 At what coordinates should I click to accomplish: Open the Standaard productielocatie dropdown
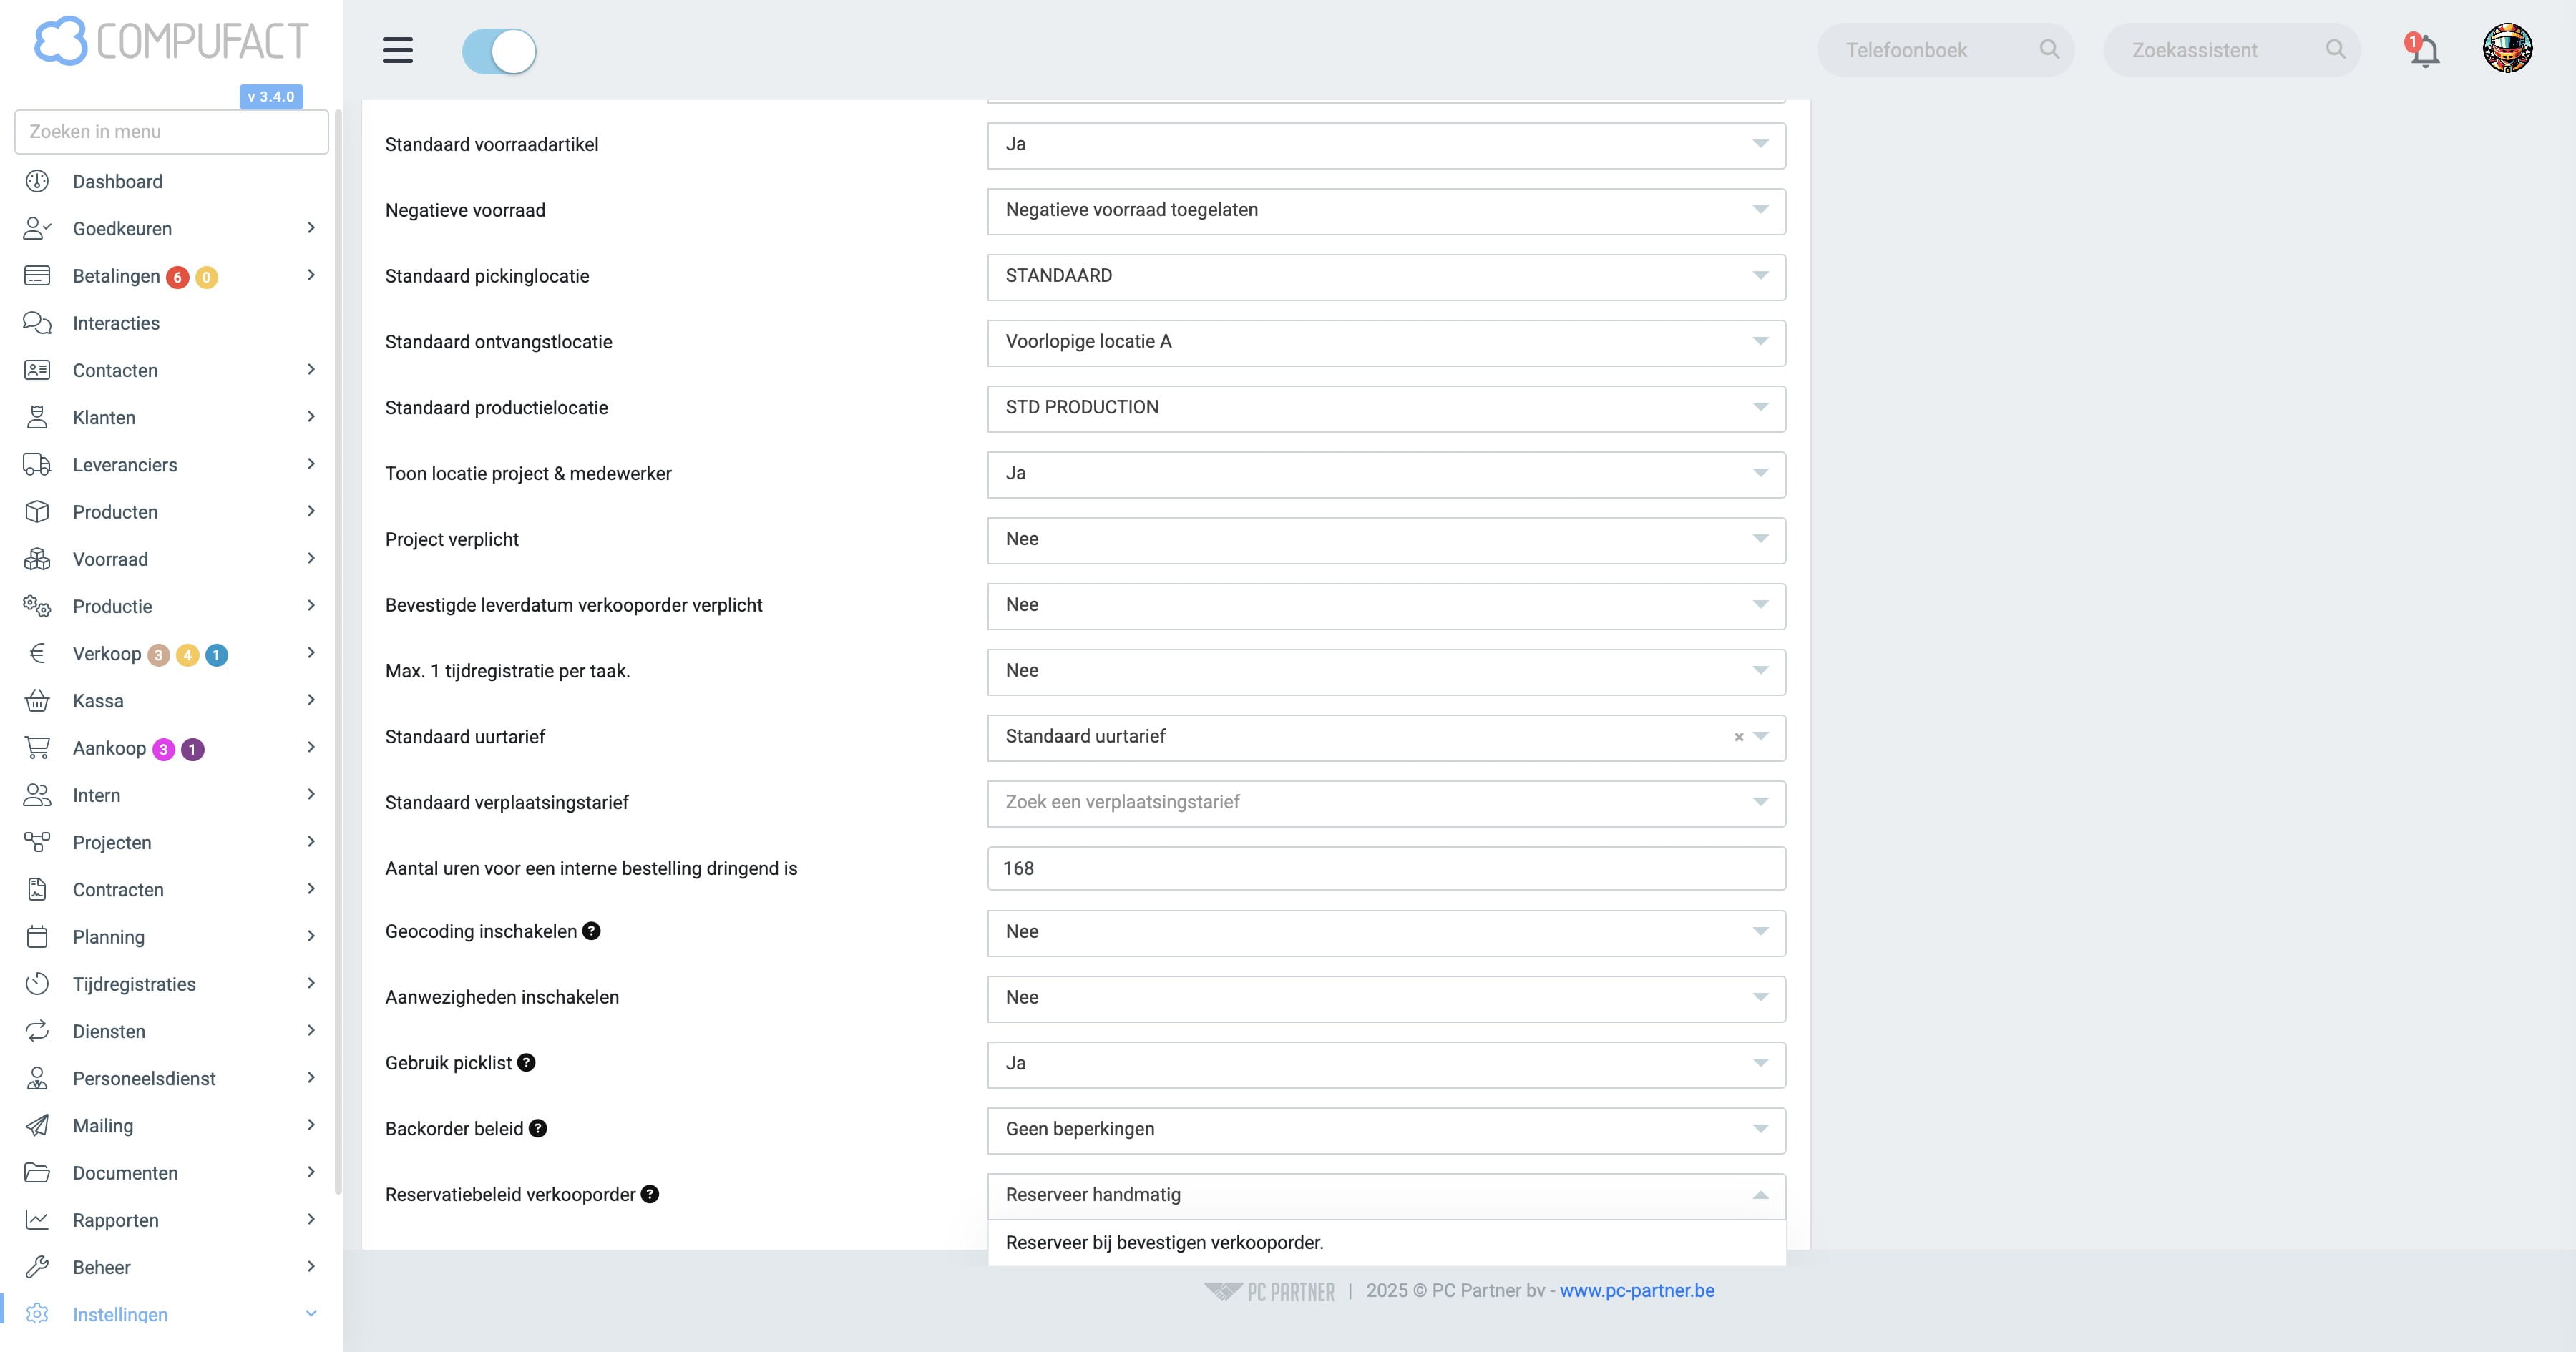(1386, 409)
